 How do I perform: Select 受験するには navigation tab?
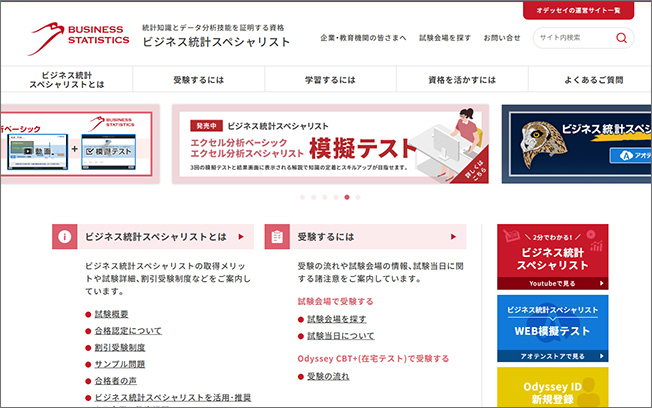pyautogui.click(x=199, y=79)
